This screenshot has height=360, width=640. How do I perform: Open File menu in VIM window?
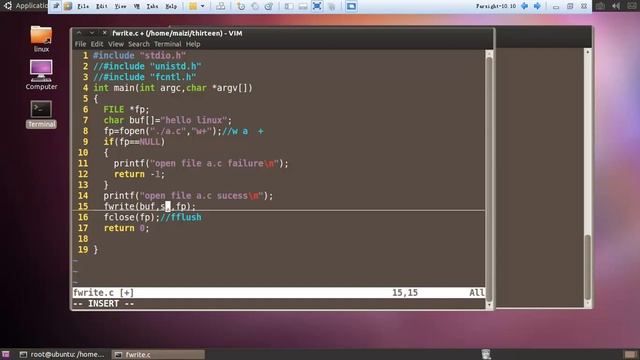[80, 44]
